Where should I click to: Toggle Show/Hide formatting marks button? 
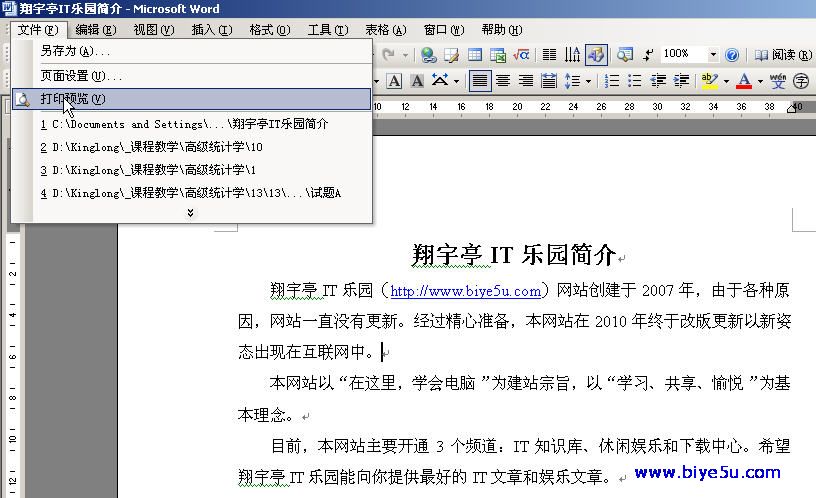click(648, 55)
